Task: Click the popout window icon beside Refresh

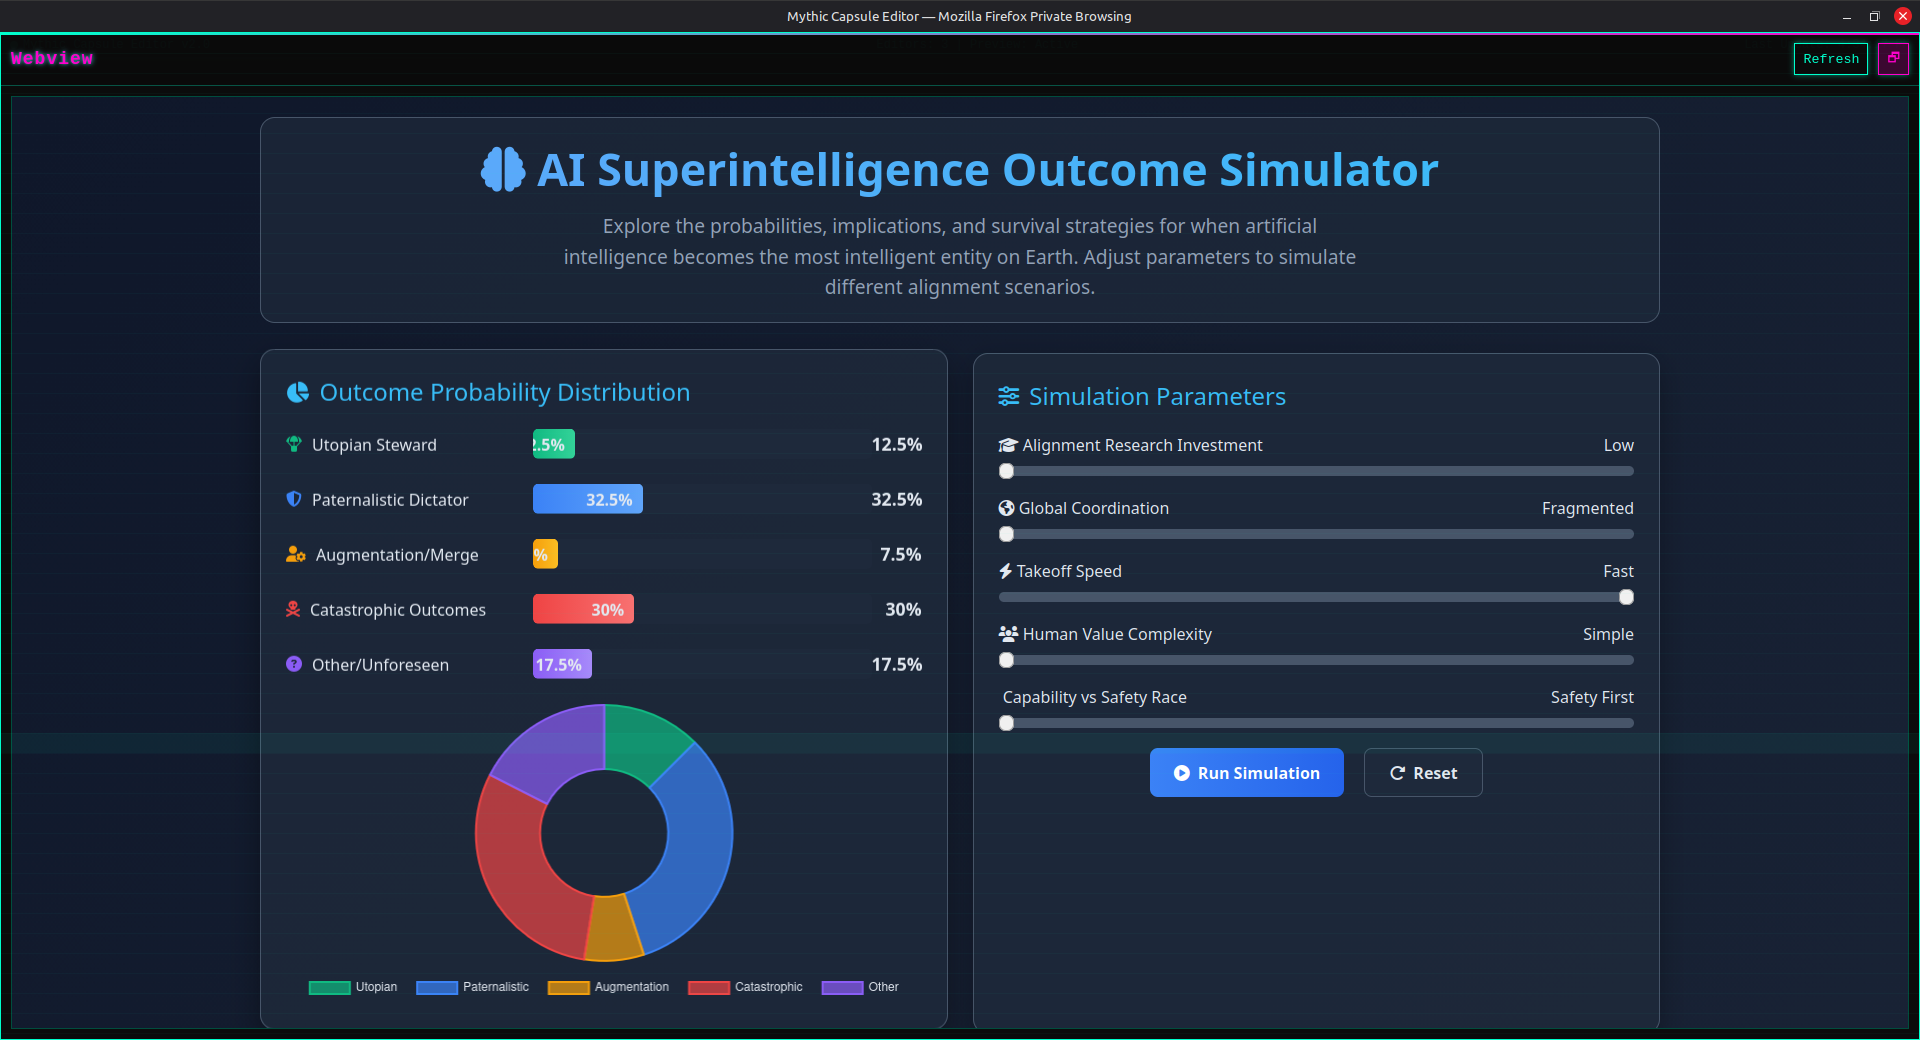Action: (x=1894, y=58)
